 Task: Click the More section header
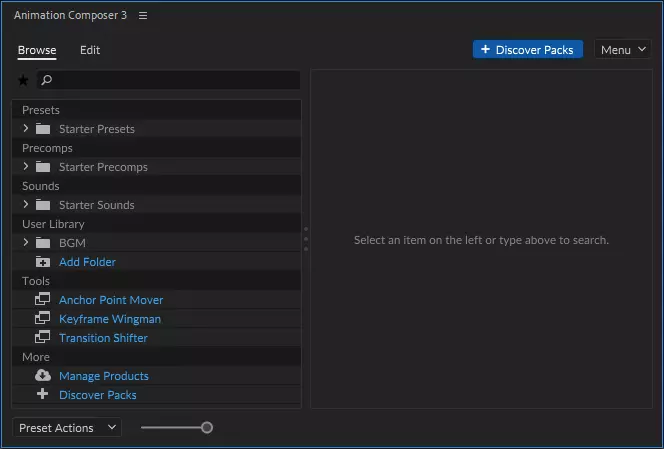tap(157, 357)
